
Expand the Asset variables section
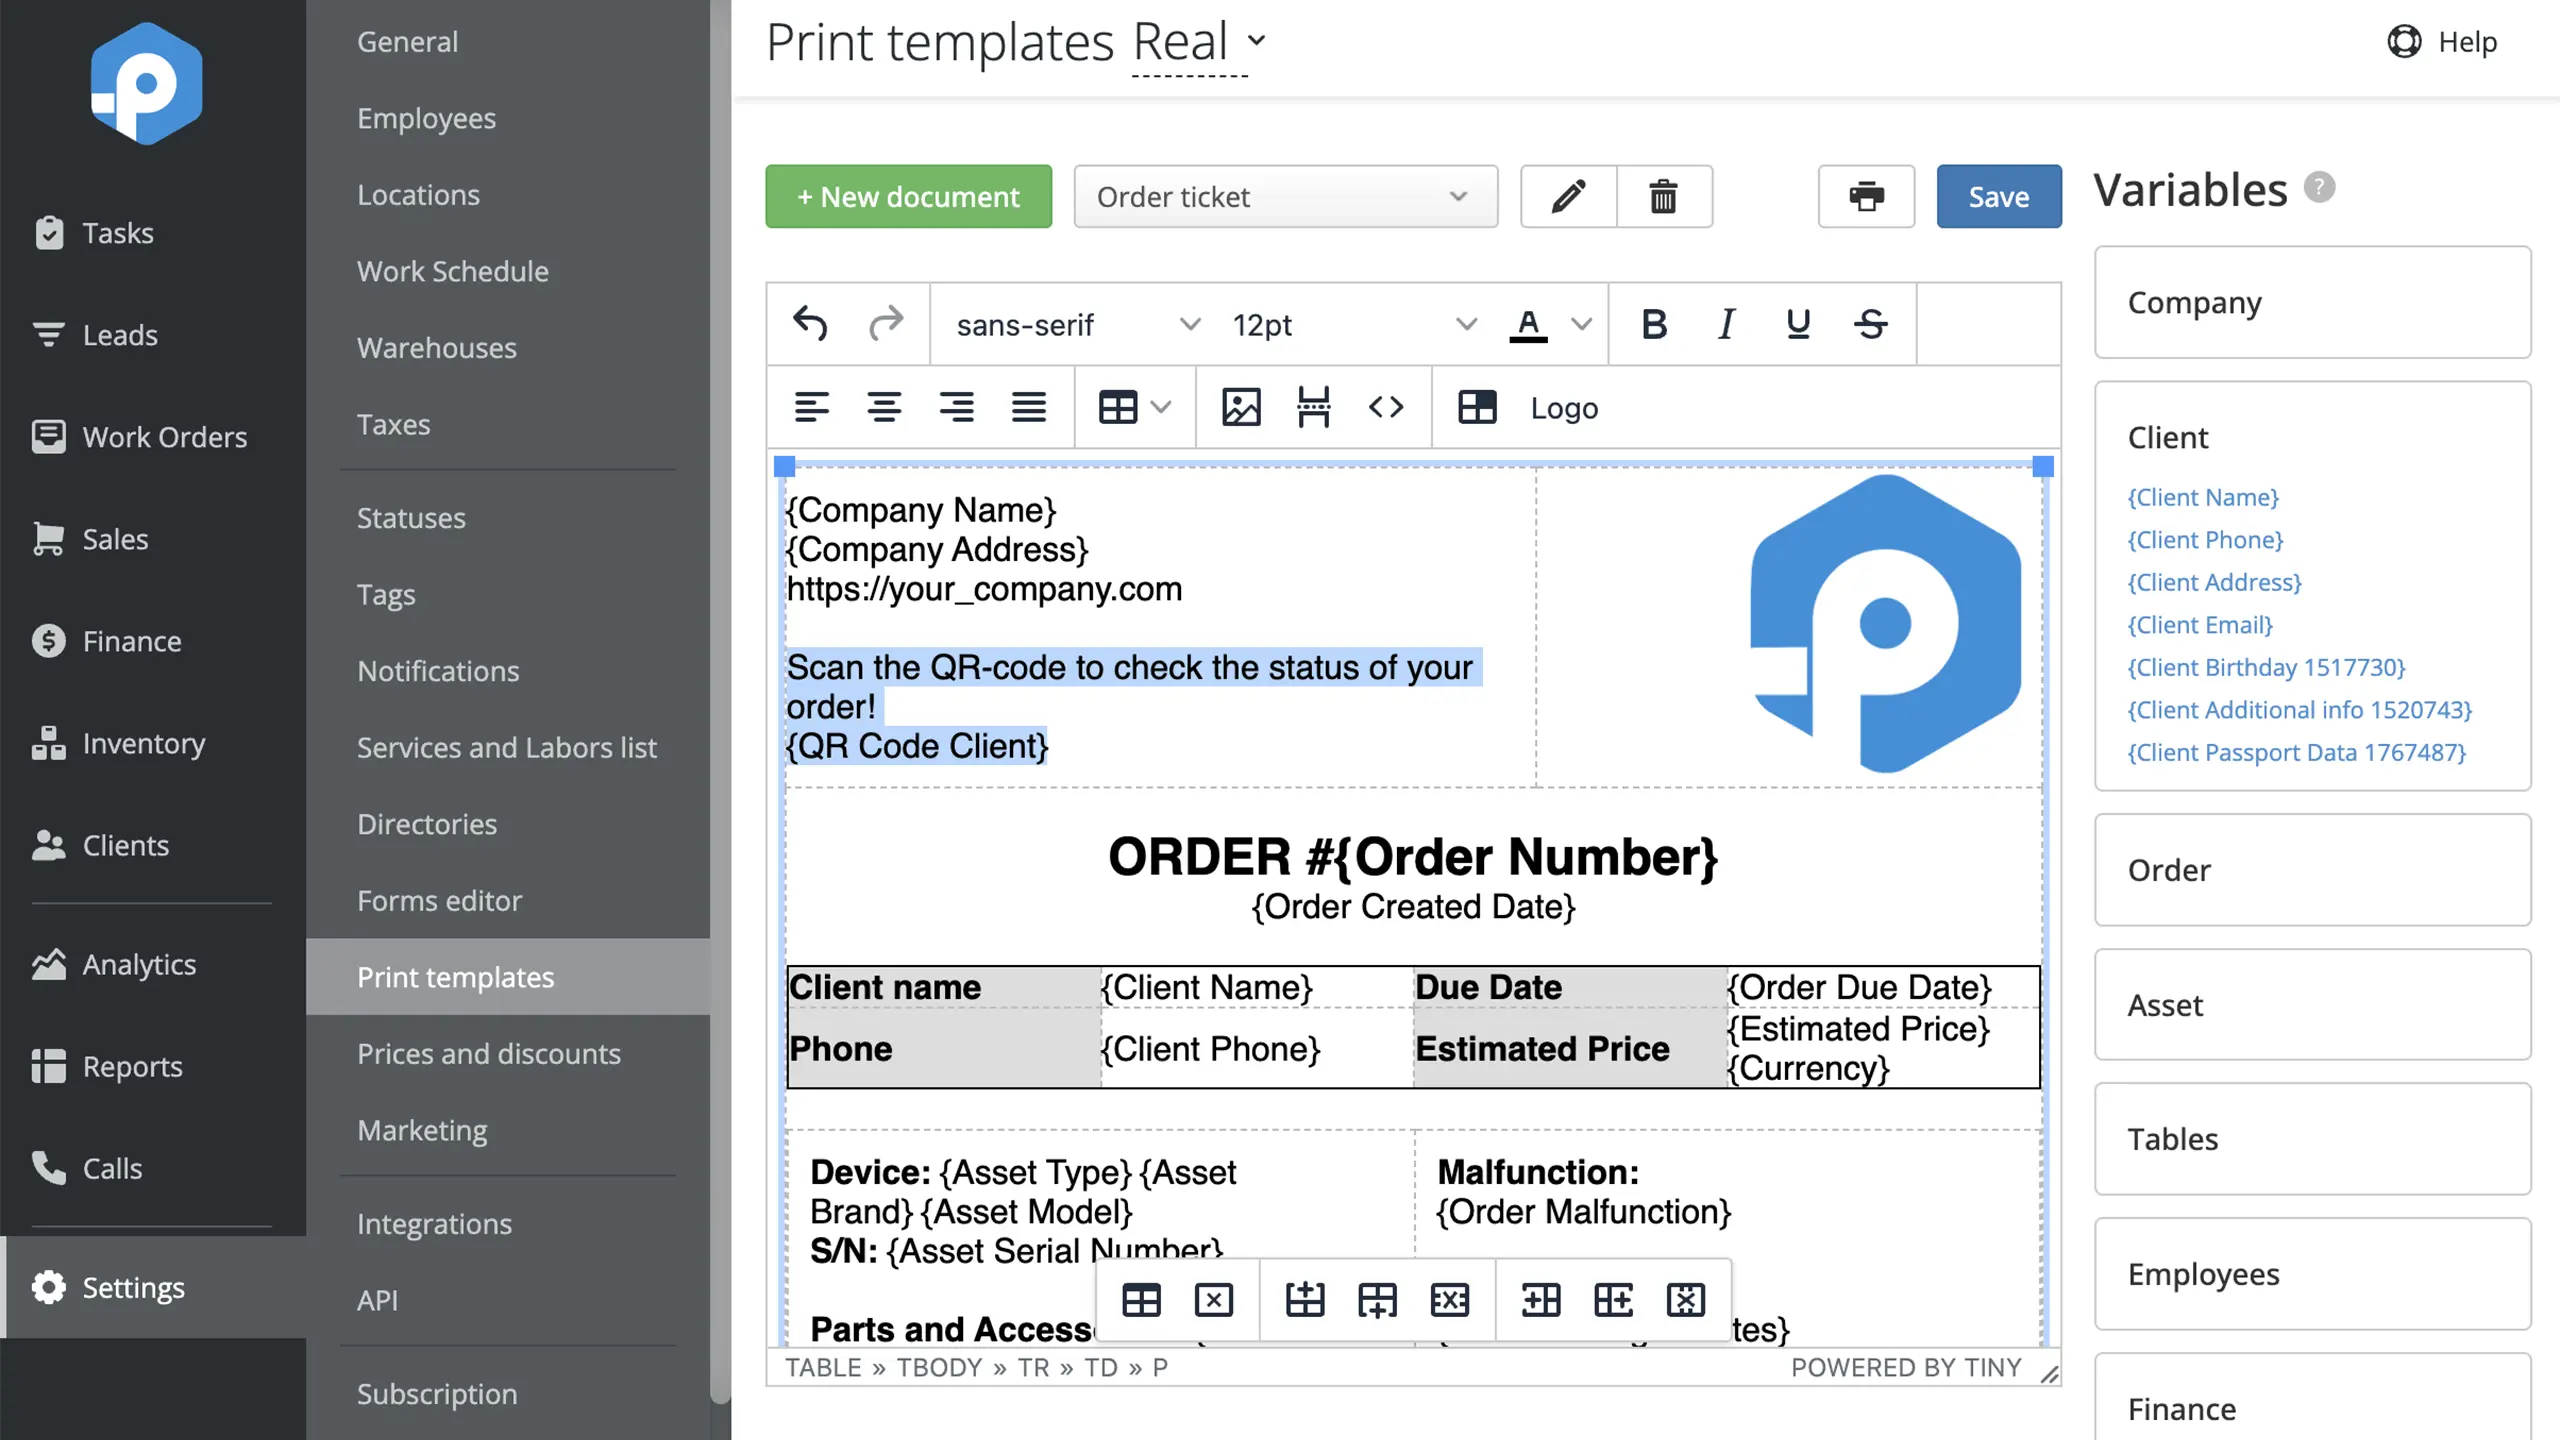(2312, 1004)
